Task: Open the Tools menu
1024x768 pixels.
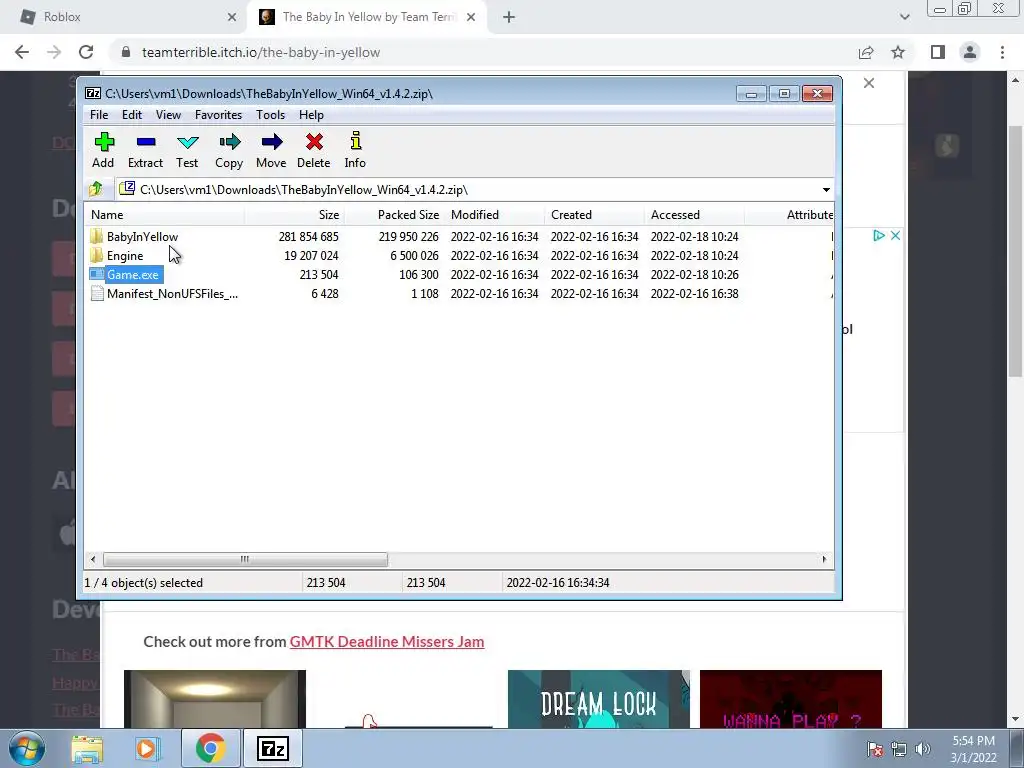Action: pos(270,115)
